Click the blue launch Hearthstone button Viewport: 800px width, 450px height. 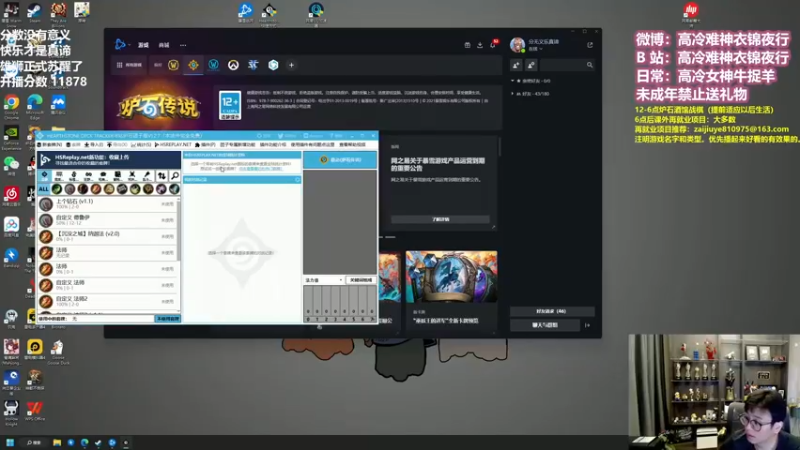click(340, 160)
